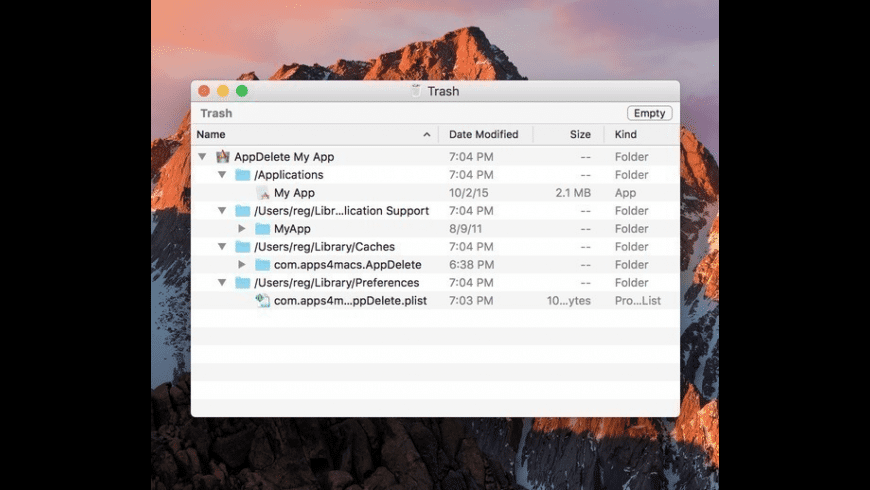Zoom the Trash window with green button
Viewport: 870px width, 490px height.
(242, 91)
